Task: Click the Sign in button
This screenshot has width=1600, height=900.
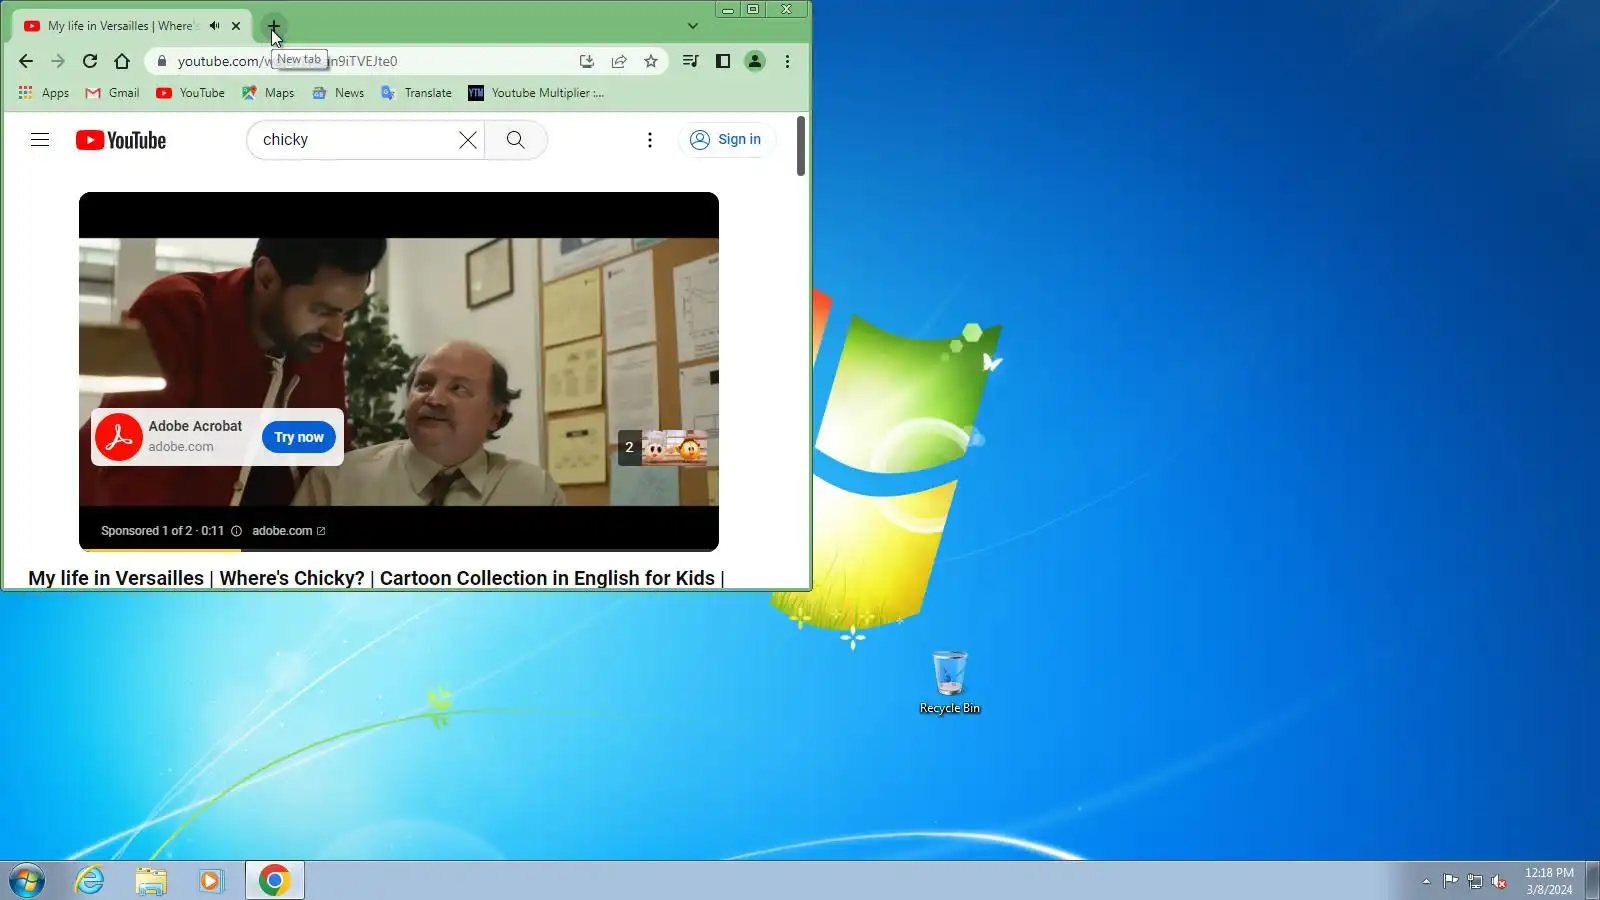Action: 726,140
